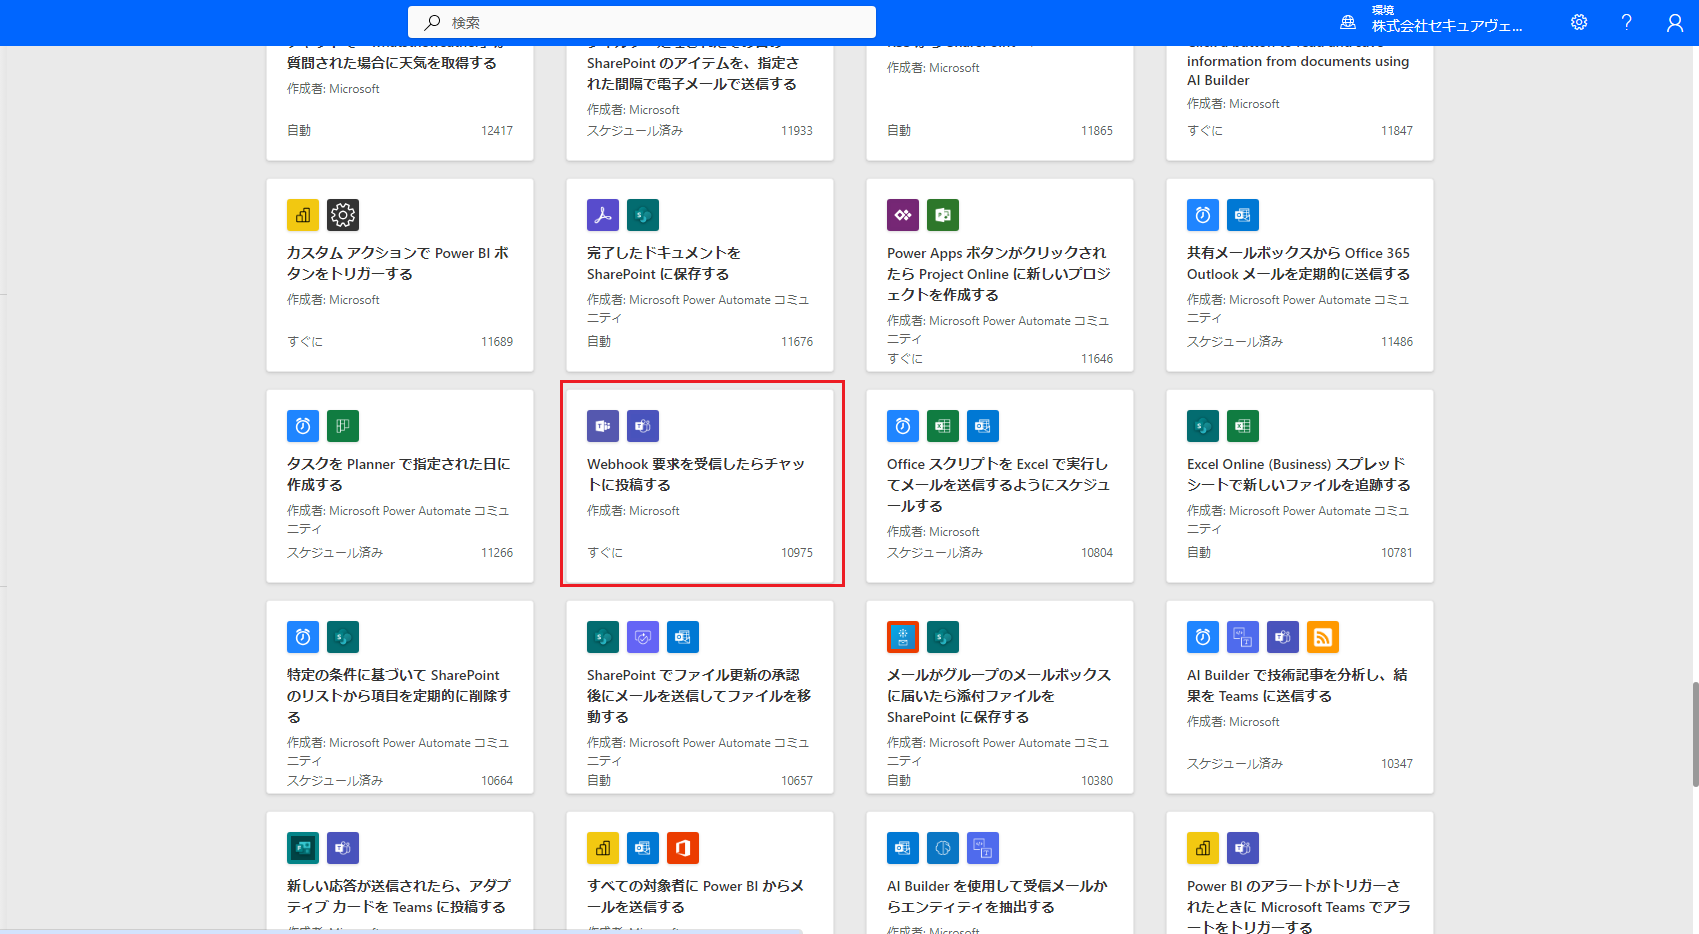Image resolution: width=1699 pixels, height=934 pixels.
Task: Click the Power Apps icon on Project Online card
Action: (903, 215)
